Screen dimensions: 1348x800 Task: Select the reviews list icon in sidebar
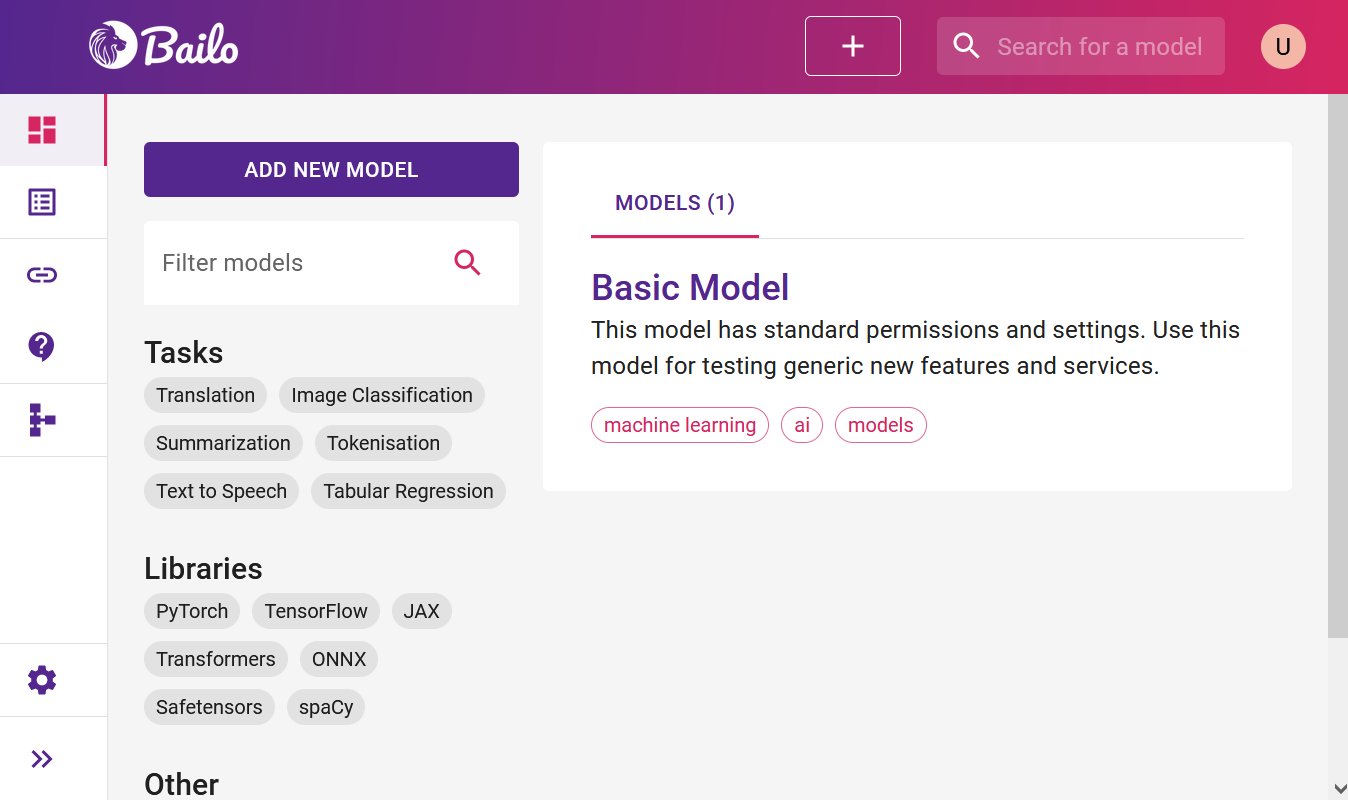pos(41,201)
